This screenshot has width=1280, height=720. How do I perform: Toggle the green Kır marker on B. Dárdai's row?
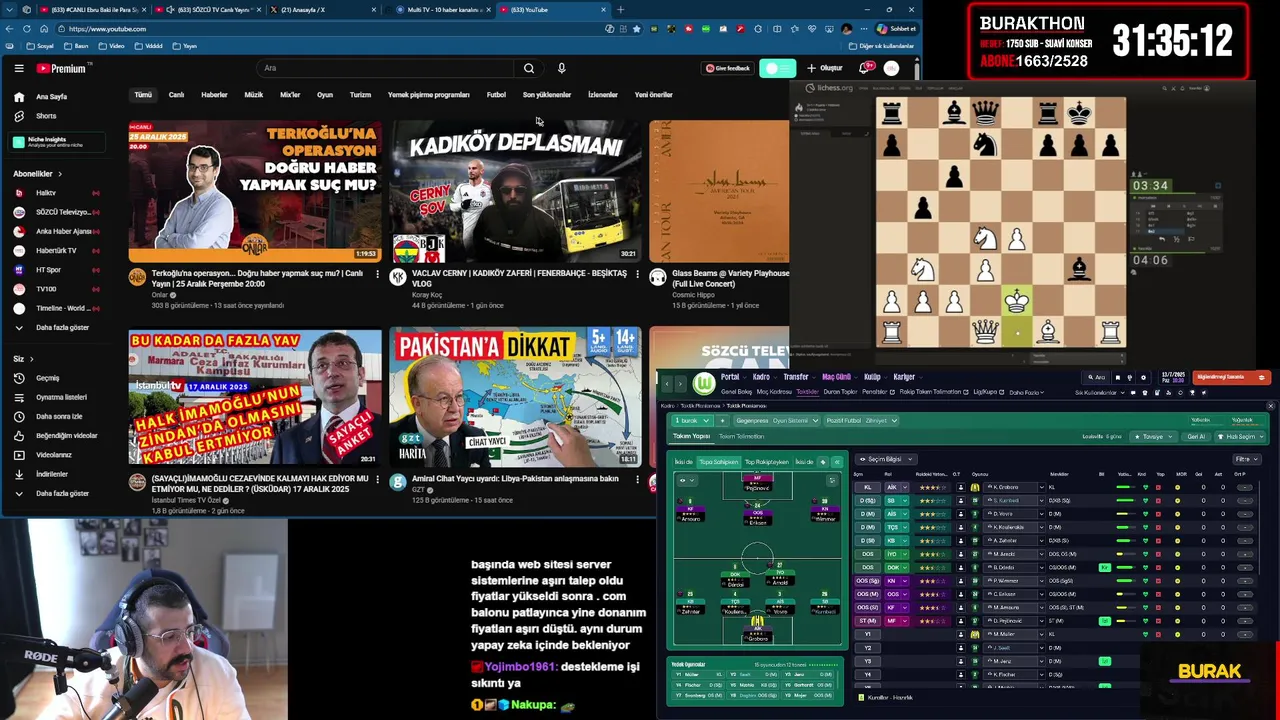pyautogui.click(x=1105, y=567)
